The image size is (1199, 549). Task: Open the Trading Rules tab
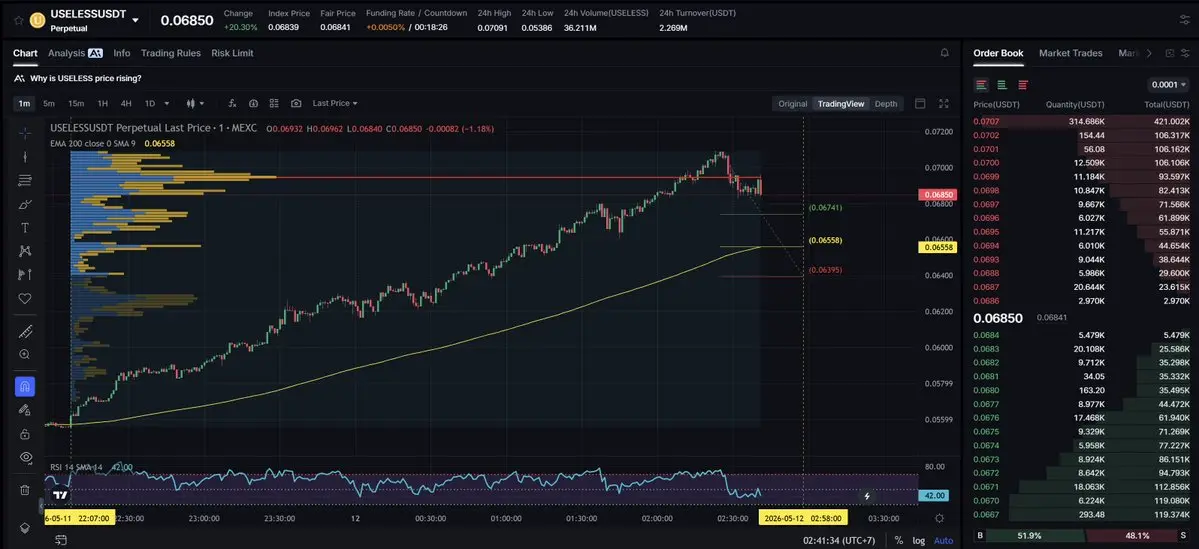[171, 53]
